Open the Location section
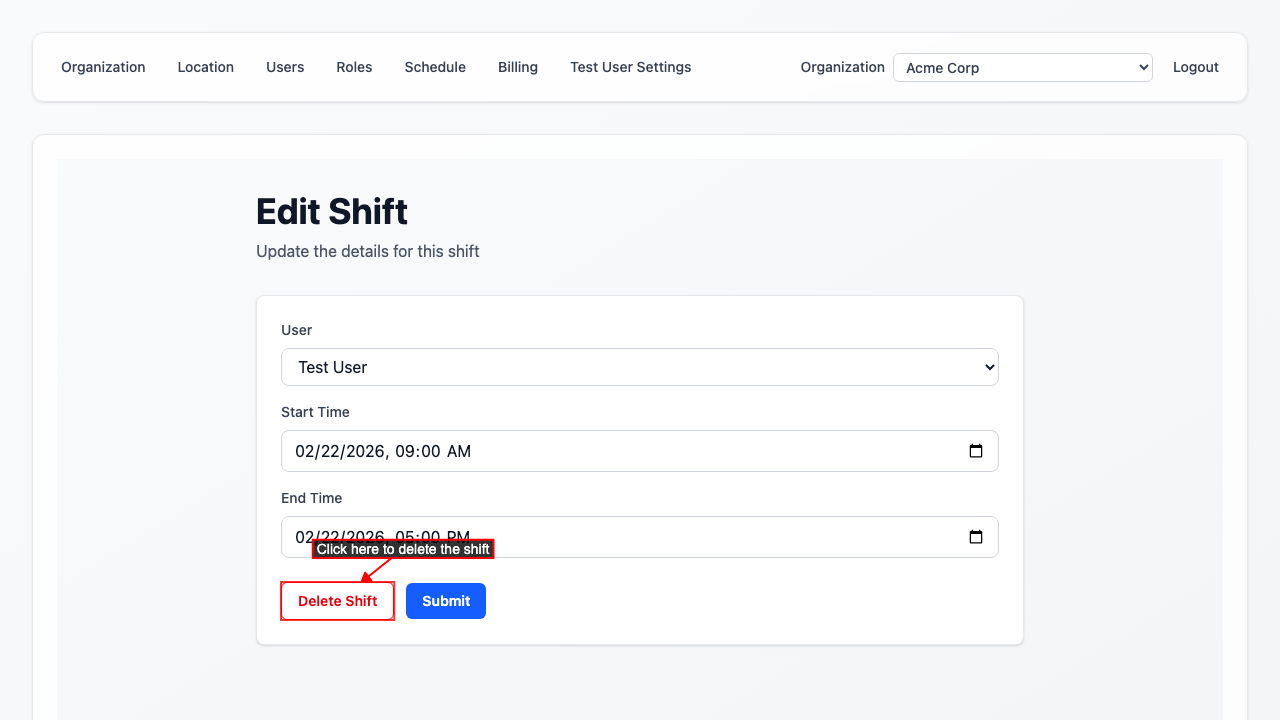Image resolution: width=1280 pixels, height=720 pixels. (x=205, y=67)
